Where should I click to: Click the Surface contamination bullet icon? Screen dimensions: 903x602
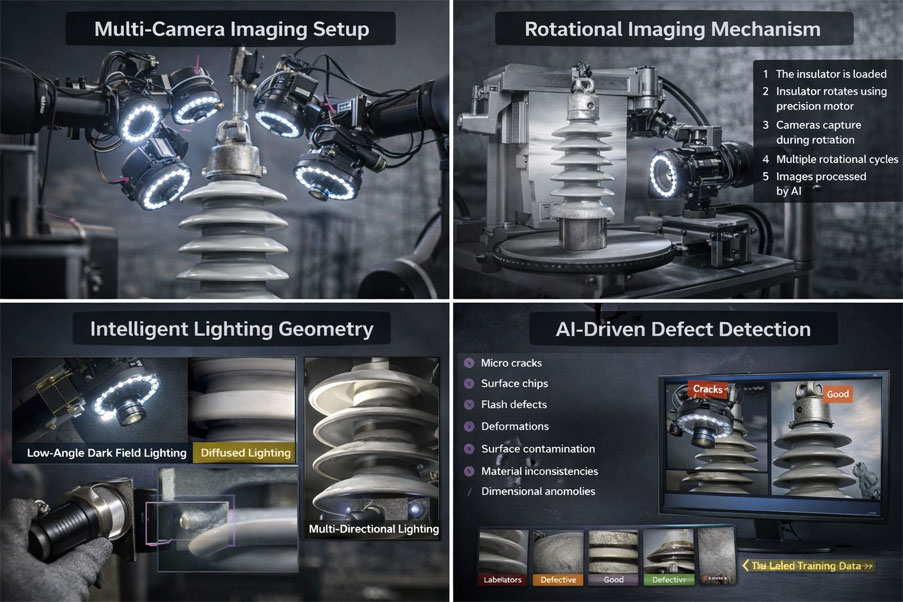coord(468,449)
